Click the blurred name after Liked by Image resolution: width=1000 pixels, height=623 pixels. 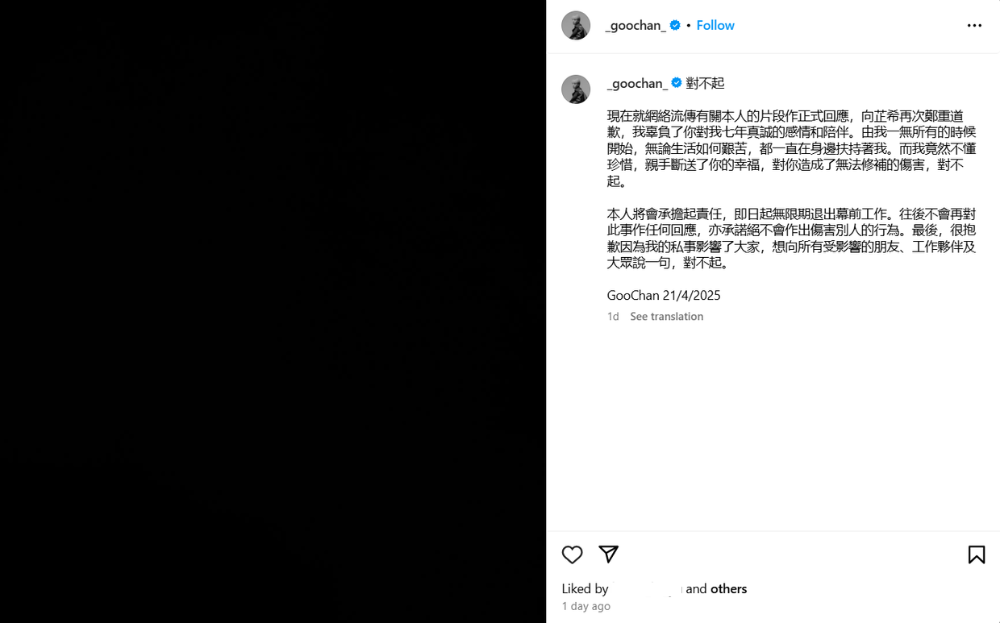647,589
